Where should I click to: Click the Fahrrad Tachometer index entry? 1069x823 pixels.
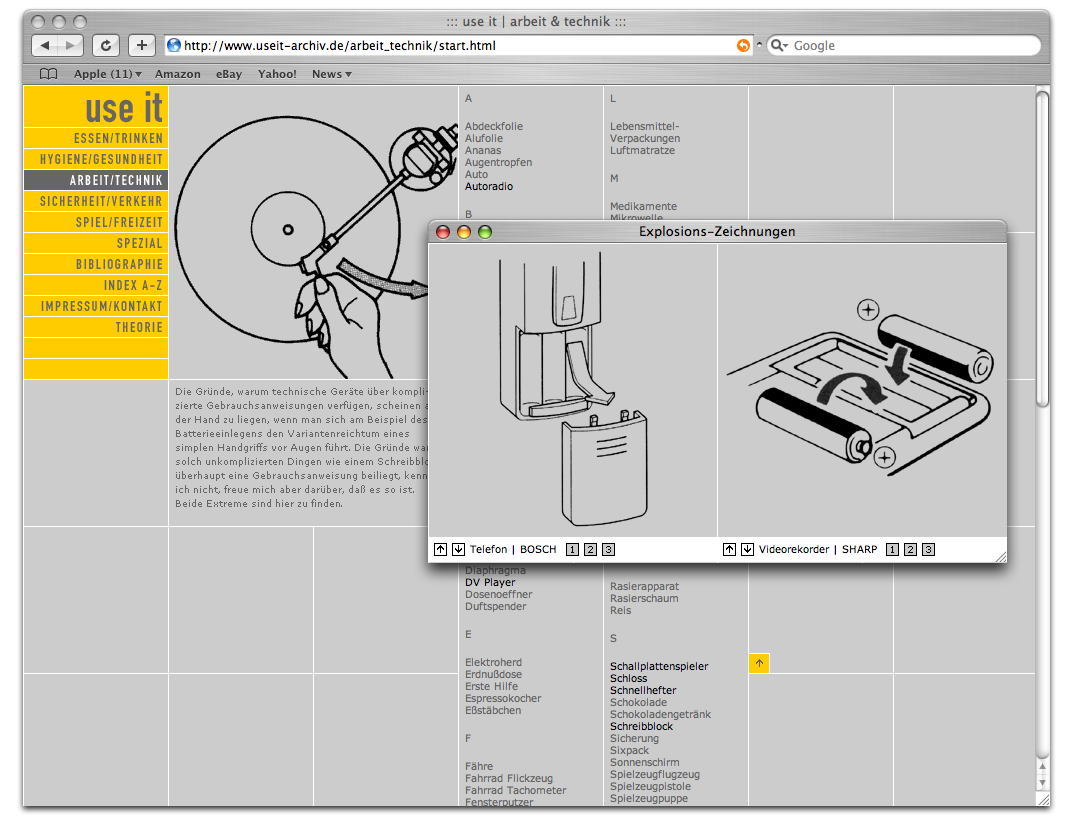click(x=515, y=790)
